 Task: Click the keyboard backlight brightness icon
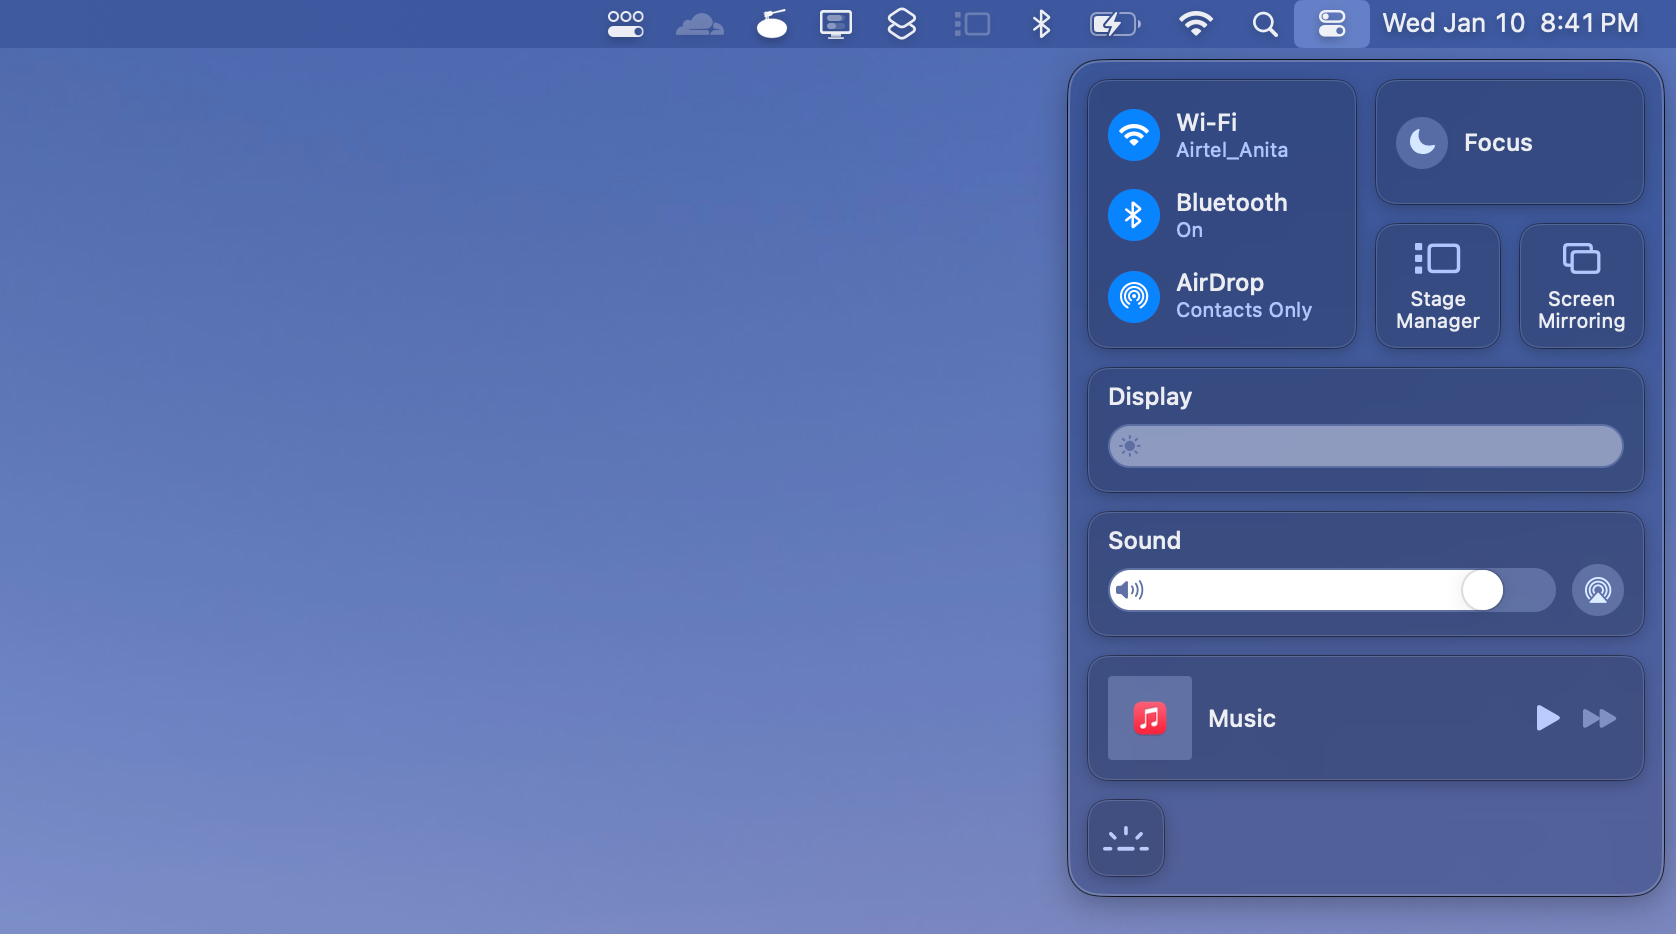(x=1125, y=838)
